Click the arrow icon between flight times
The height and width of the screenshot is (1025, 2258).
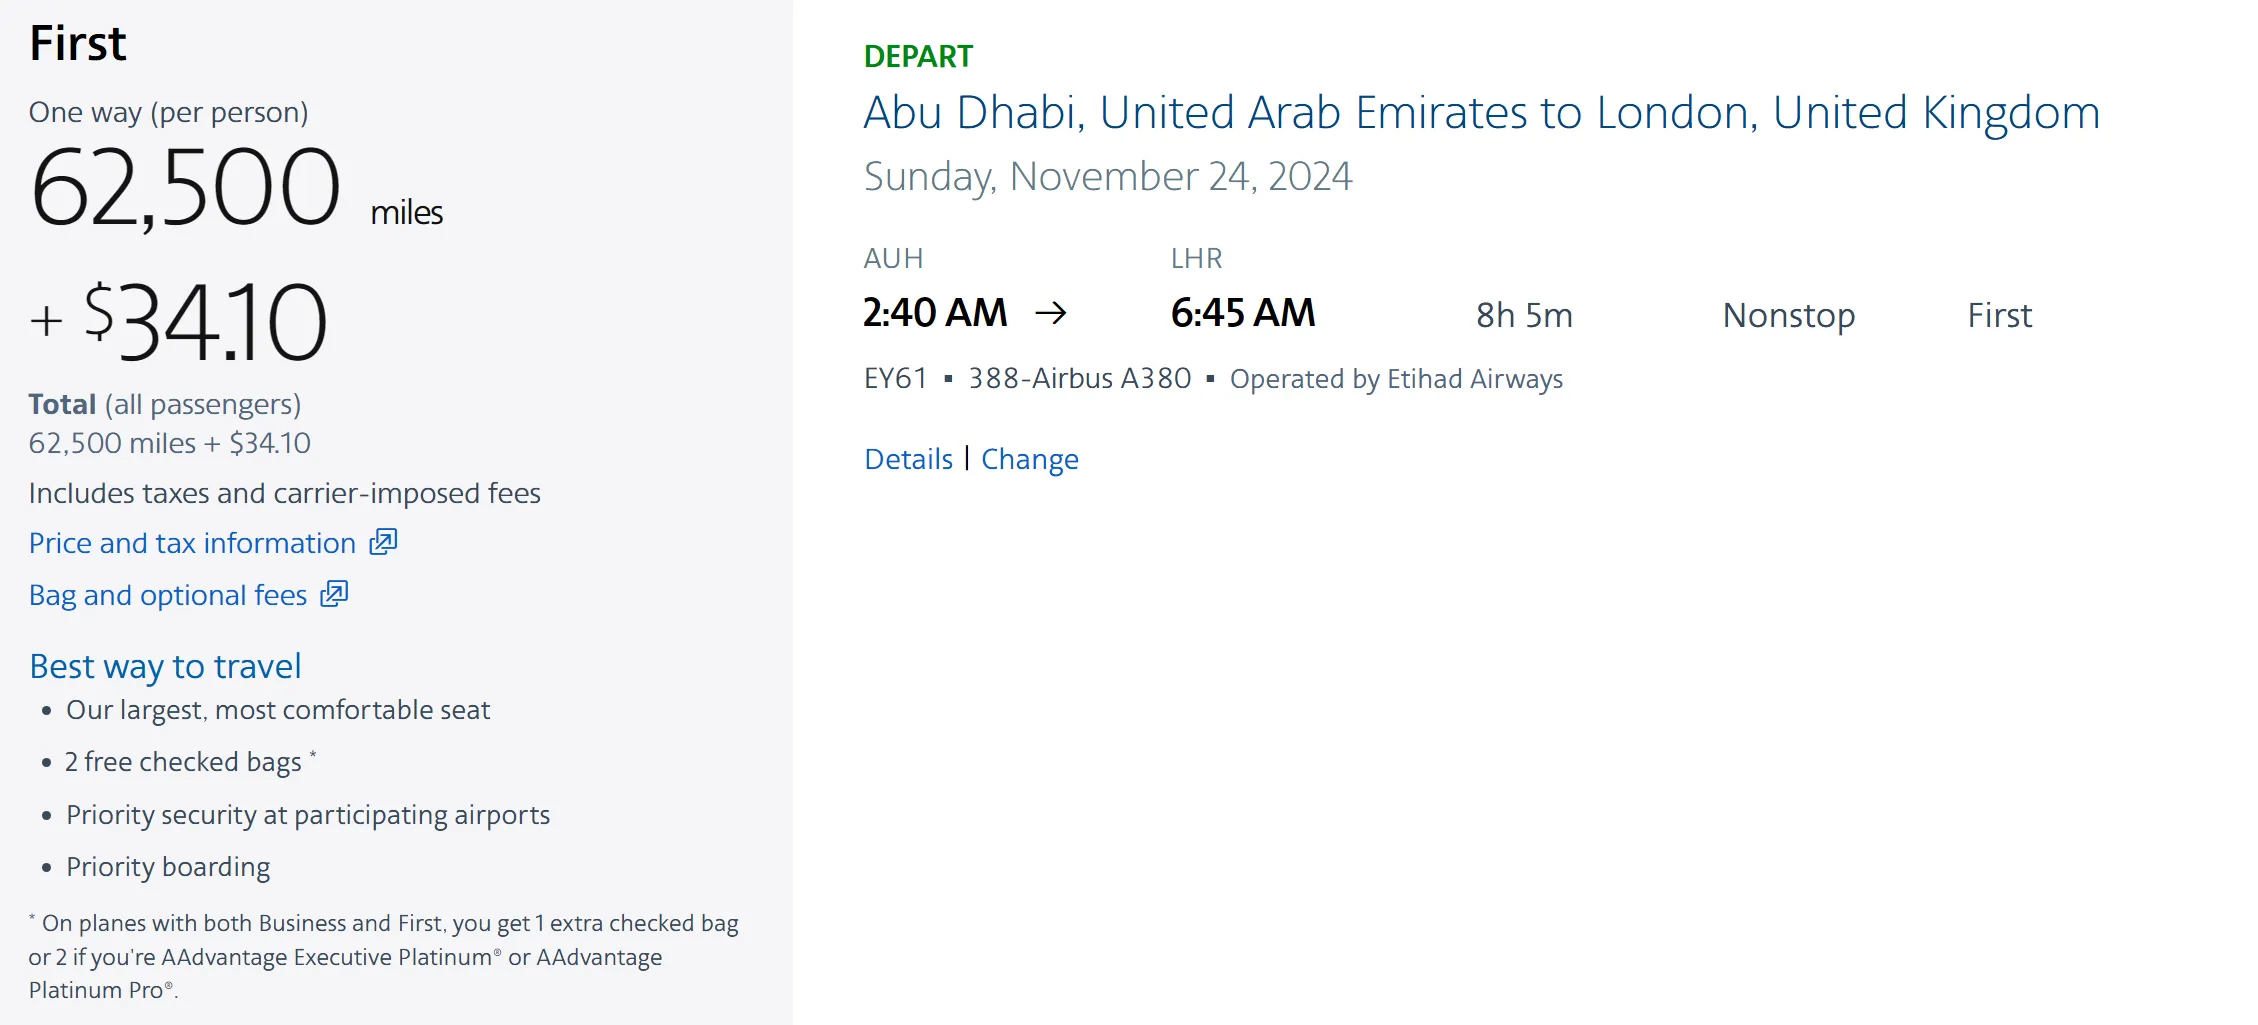click(1051, 314)
